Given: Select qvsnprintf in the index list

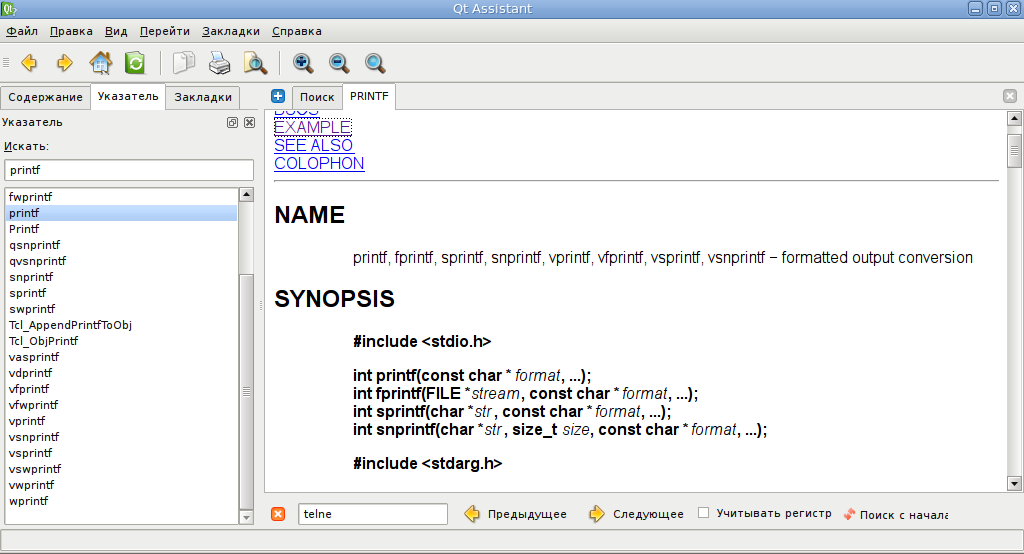Looking at the screenshot, I should [121, 261].
